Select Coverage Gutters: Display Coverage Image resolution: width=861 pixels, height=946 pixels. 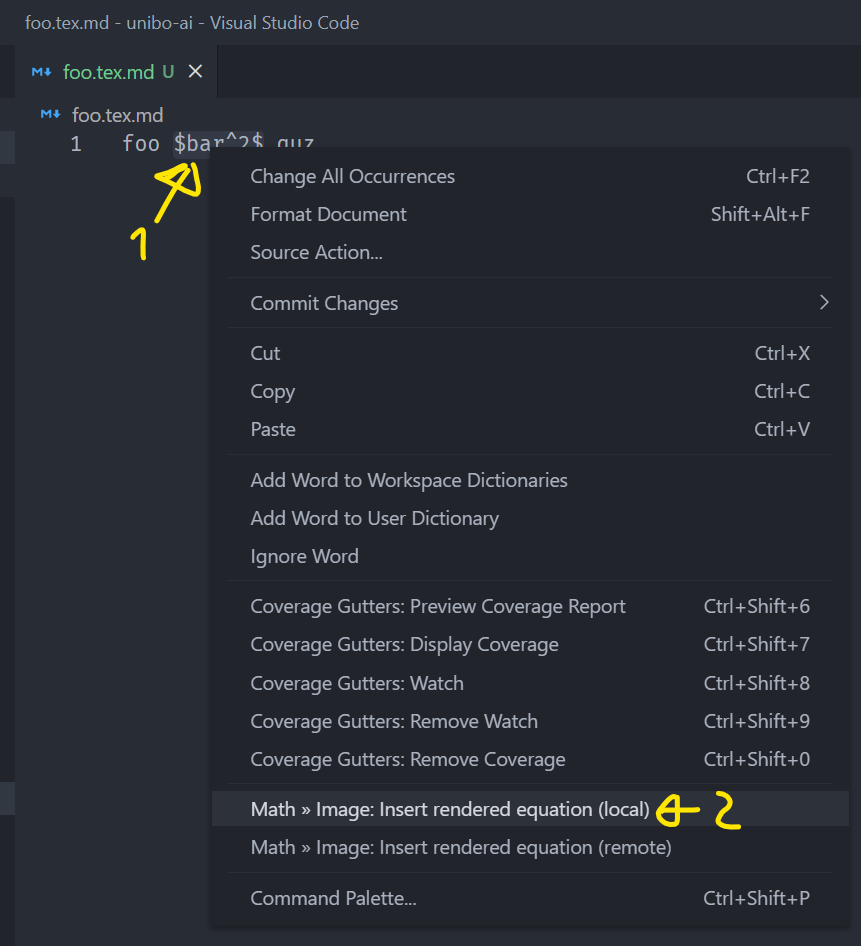click(x=530, y=644)
